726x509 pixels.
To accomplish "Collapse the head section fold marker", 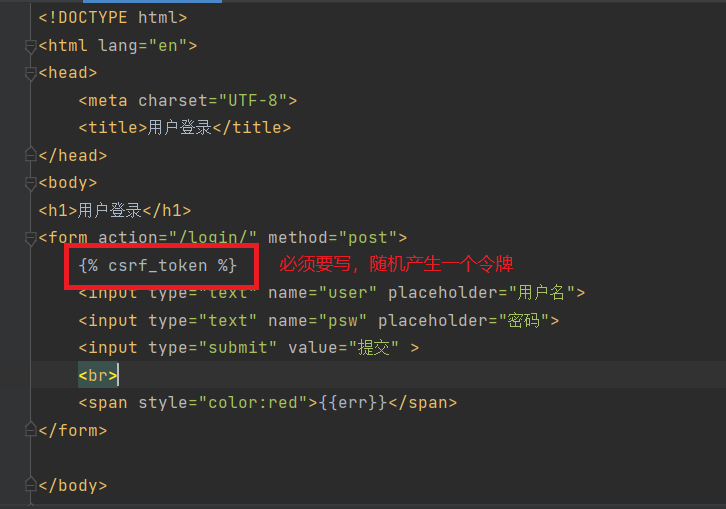I will [30, 73].
